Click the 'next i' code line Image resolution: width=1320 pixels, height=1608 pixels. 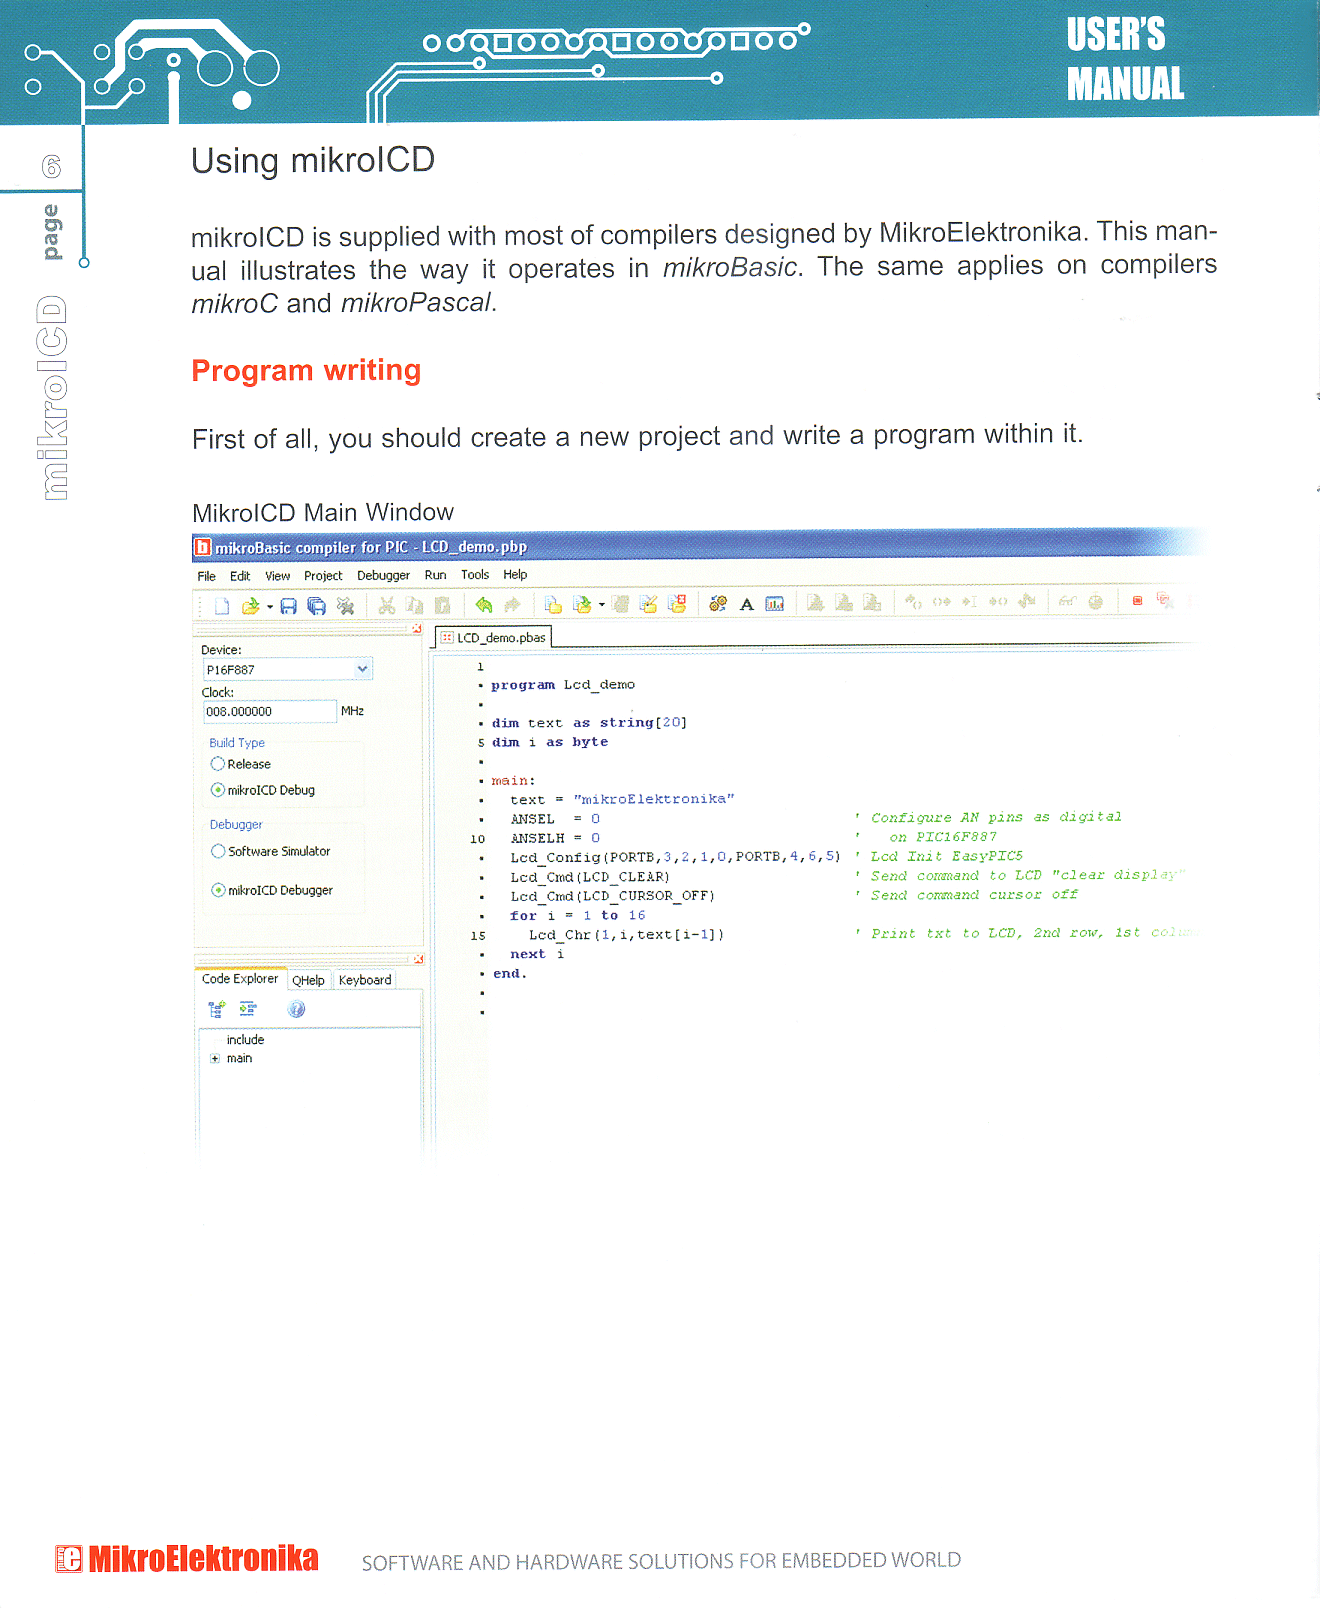[x=537, y=954]
